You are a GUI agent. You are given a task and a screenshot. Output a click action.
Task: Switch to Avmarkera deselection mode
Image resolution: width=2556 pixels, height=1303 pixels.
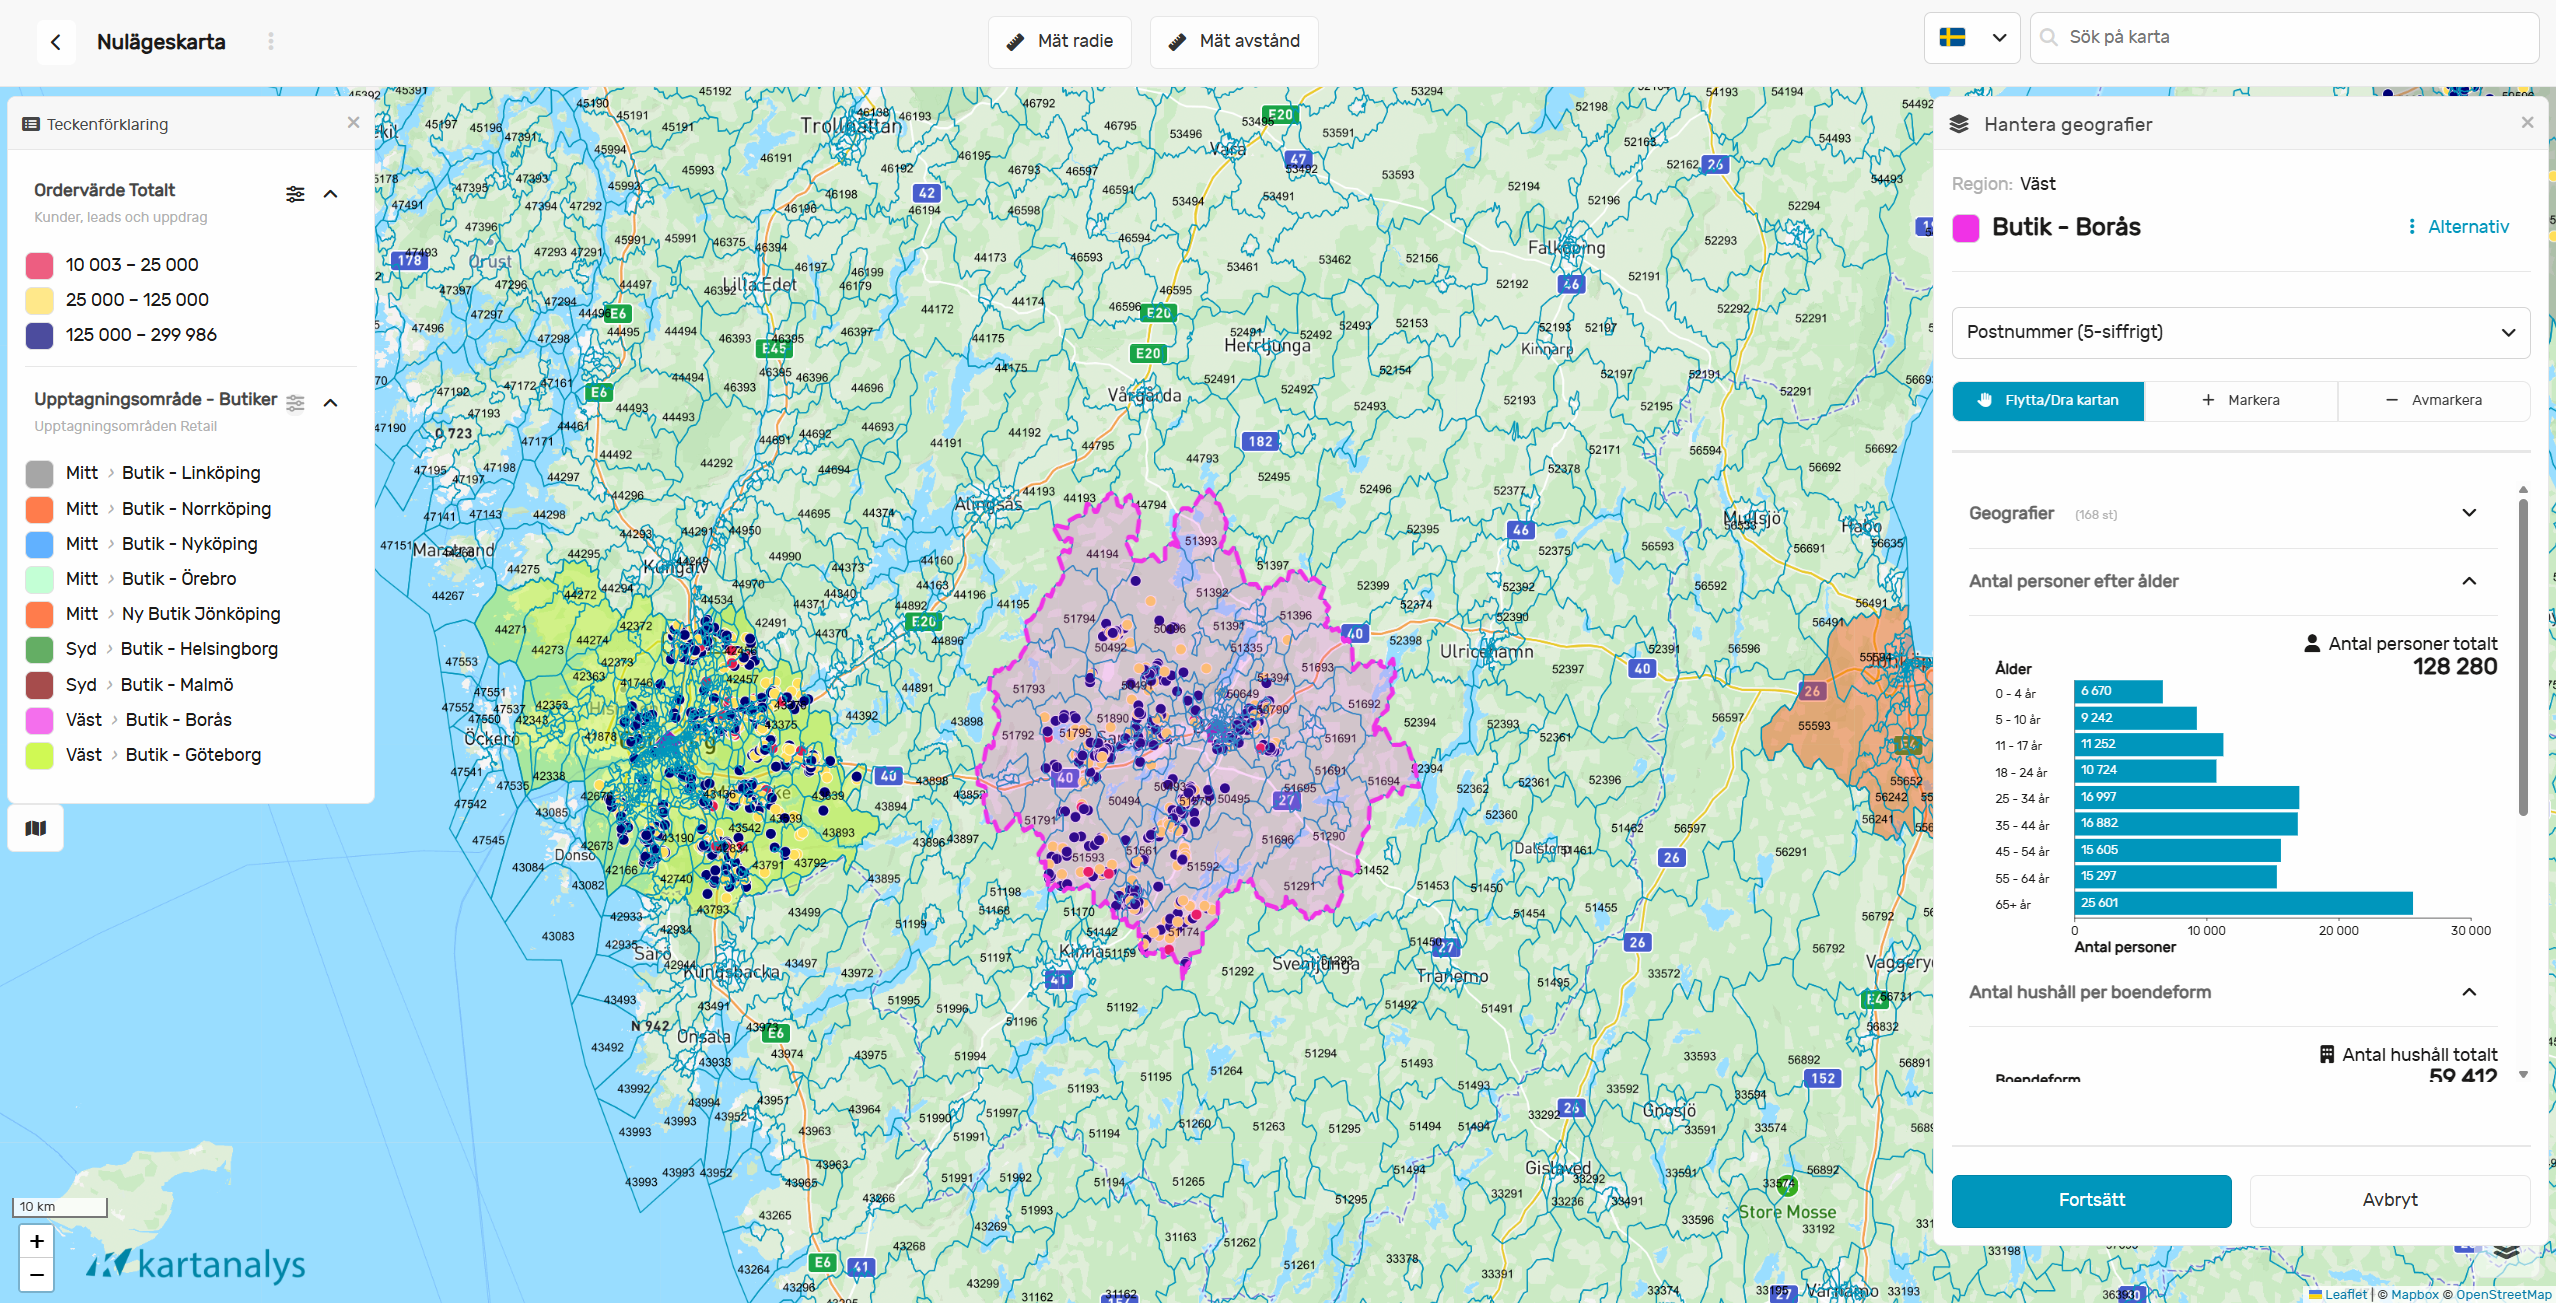(x=2433, y=400)
